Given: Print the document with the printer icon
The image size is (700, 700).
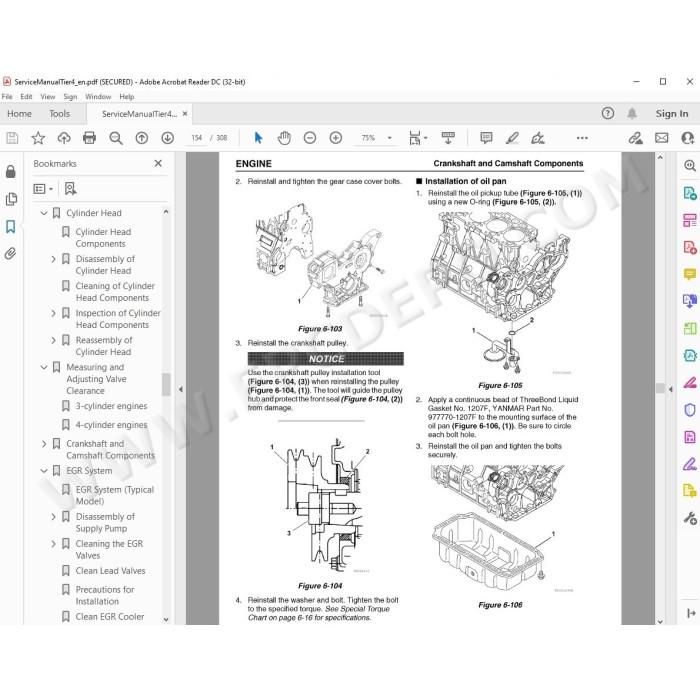Looking at the screenshot, I should click(89, 138).
